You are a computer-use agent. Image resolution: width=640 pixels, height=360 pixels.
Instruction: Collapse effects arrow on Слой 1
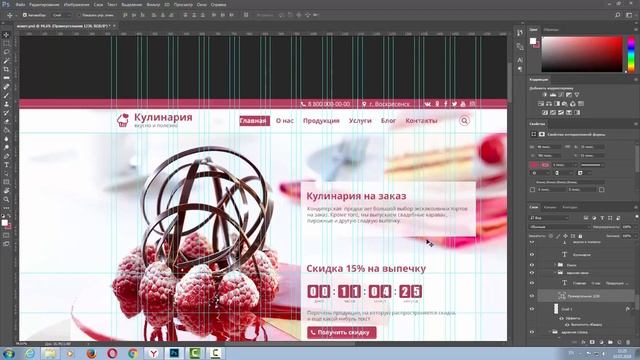click(634, 309)
